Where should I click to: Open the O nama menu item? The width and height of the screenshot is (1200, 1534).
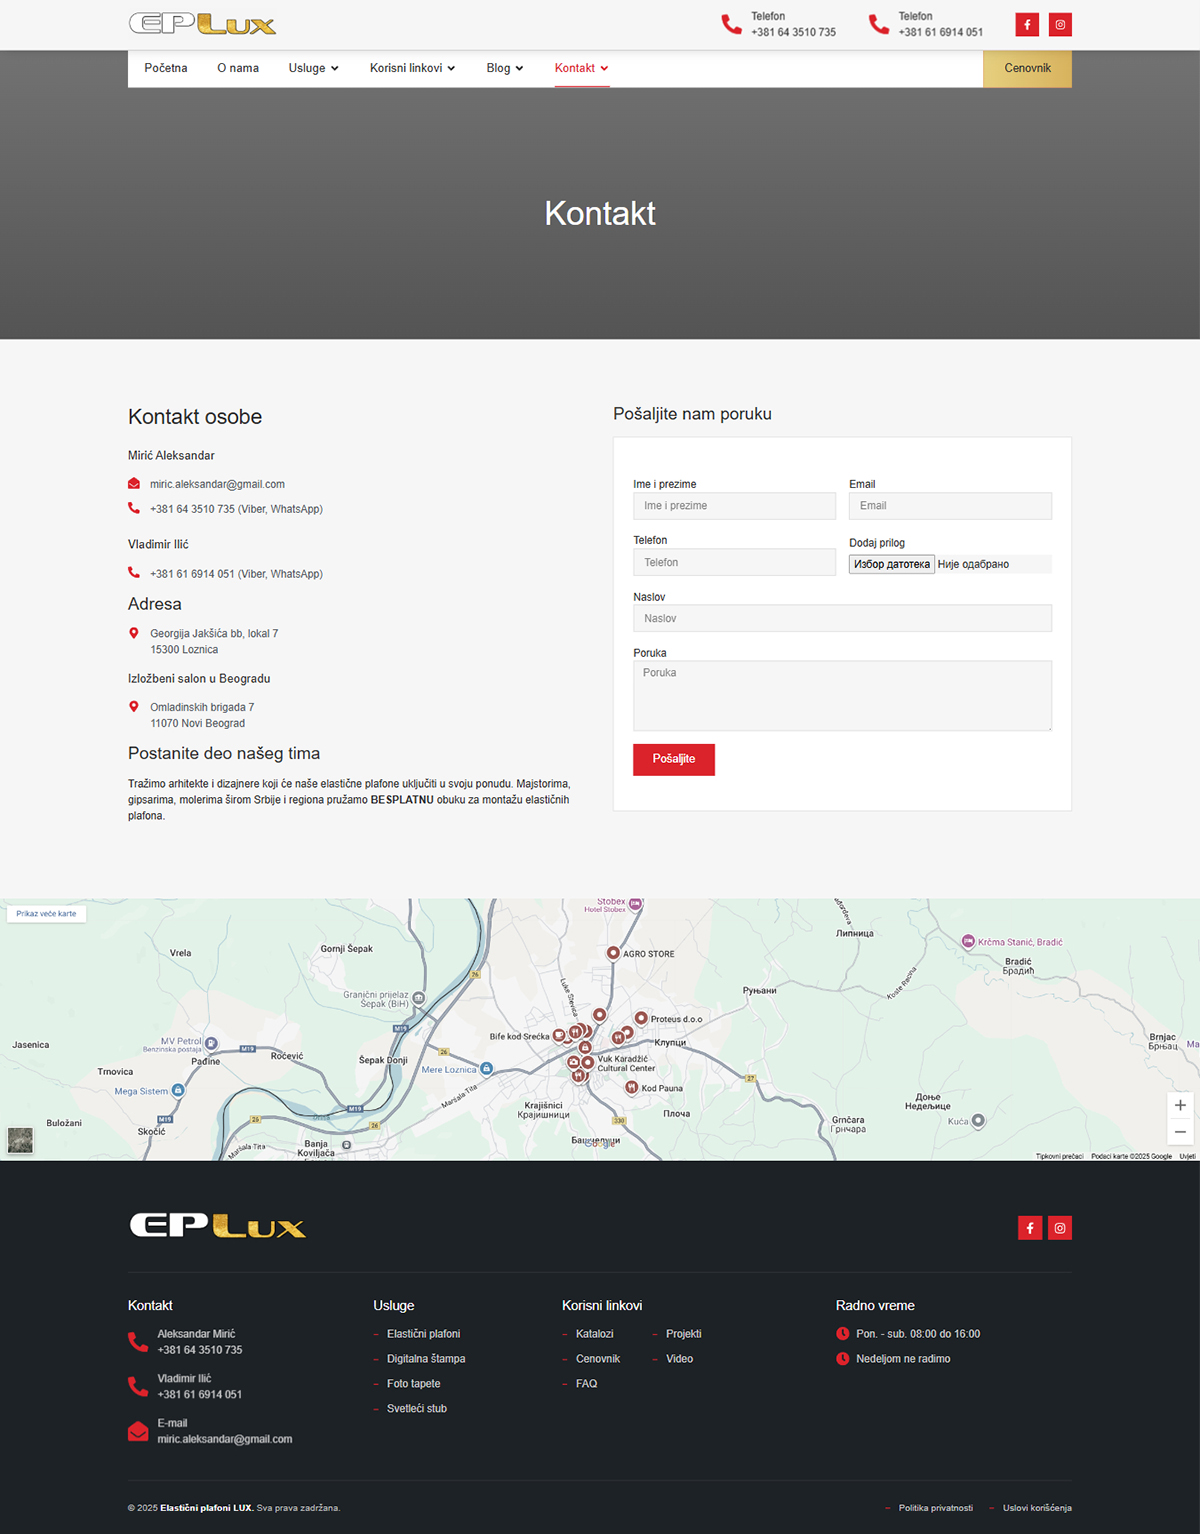(x=238, y=68)
